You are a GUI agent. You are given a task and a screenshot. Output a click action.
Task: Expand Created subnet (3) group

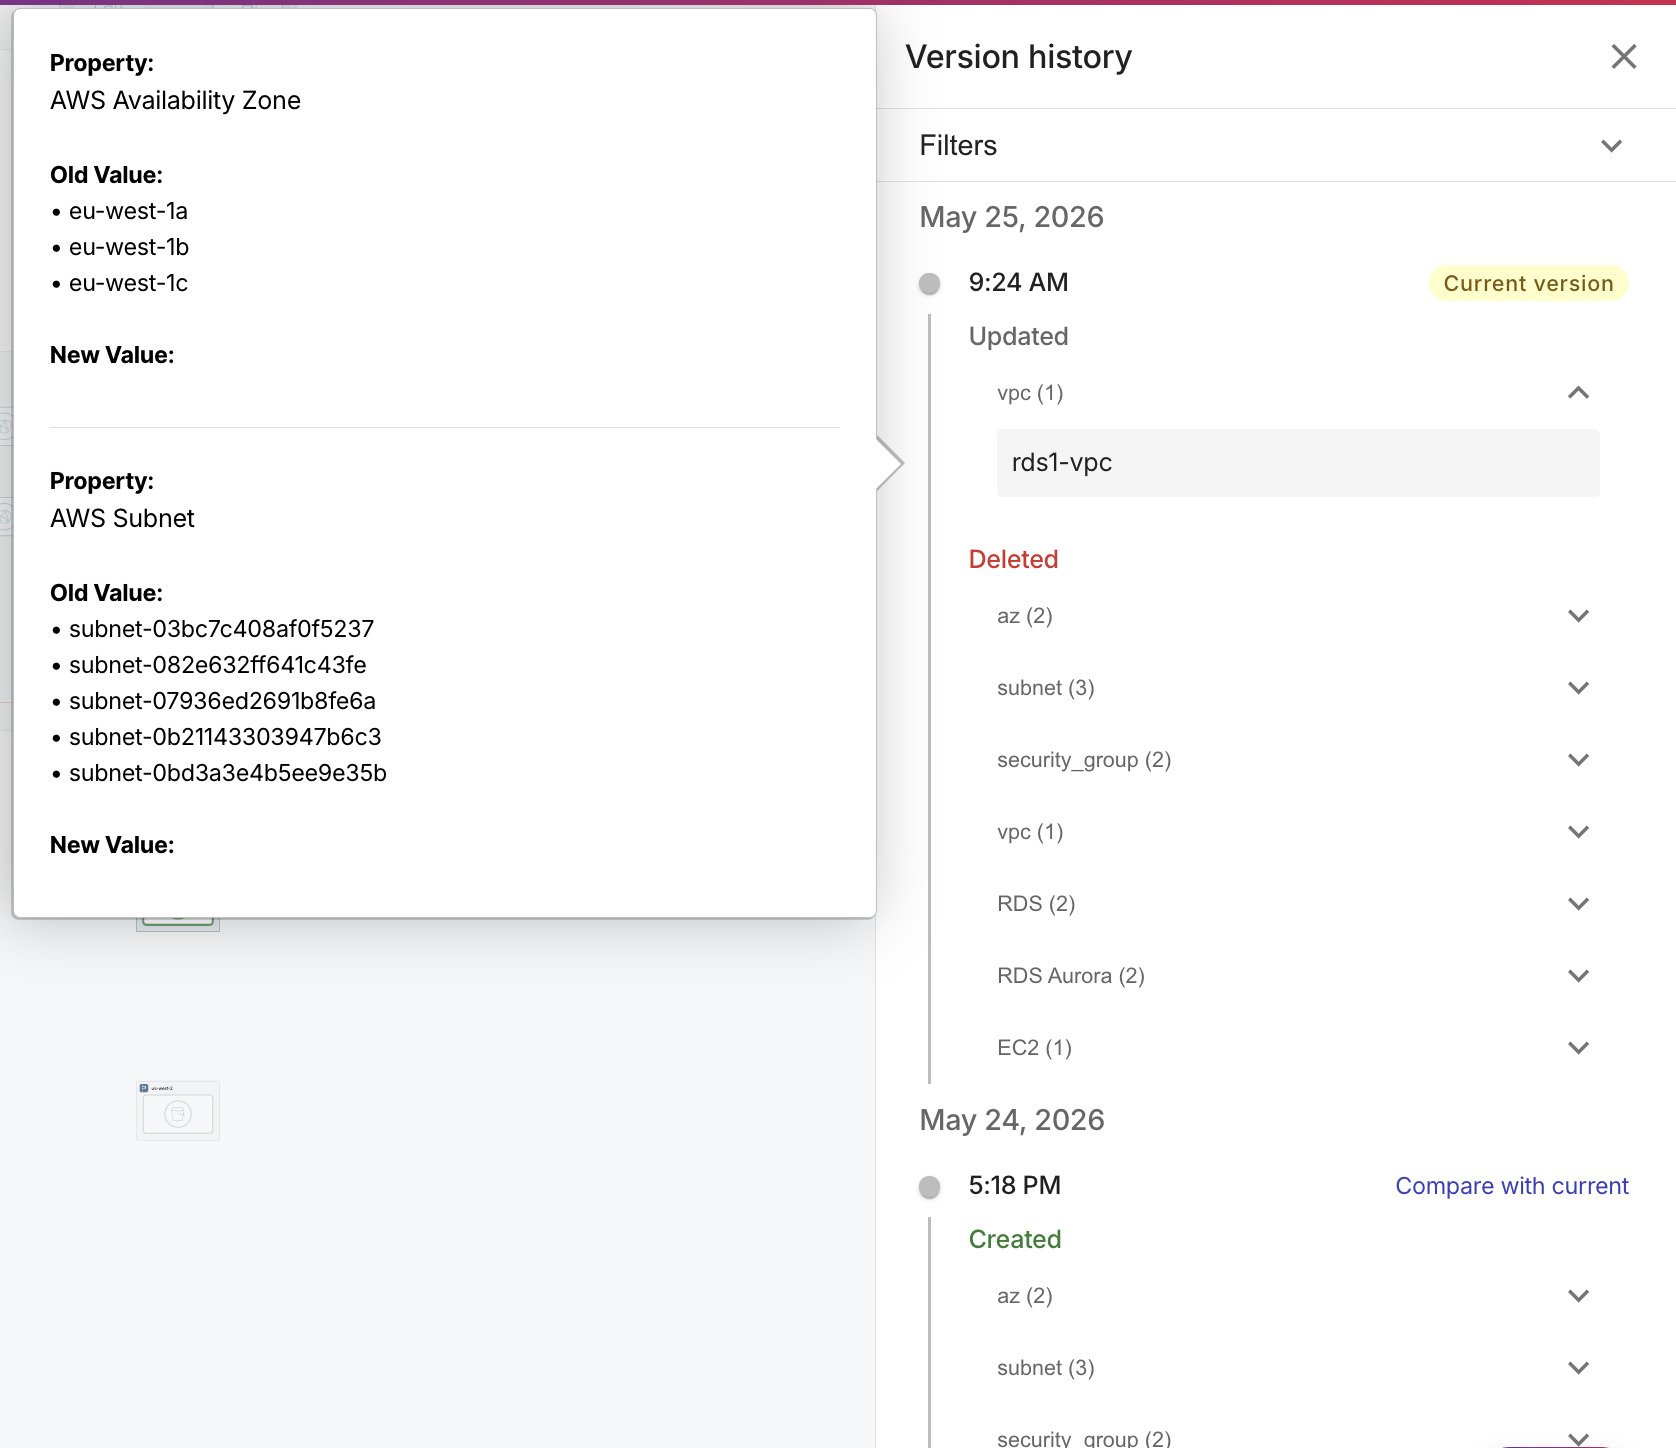pos(1578,1368)
